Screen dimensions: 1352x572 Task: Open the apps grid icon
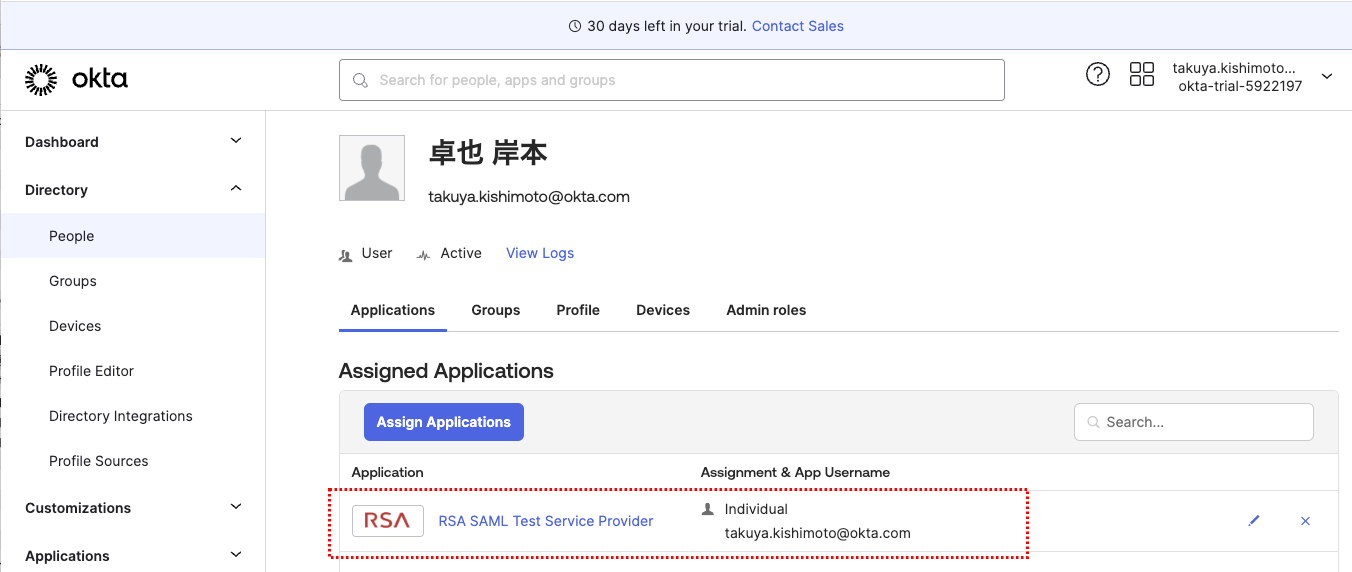point(1141,74)
